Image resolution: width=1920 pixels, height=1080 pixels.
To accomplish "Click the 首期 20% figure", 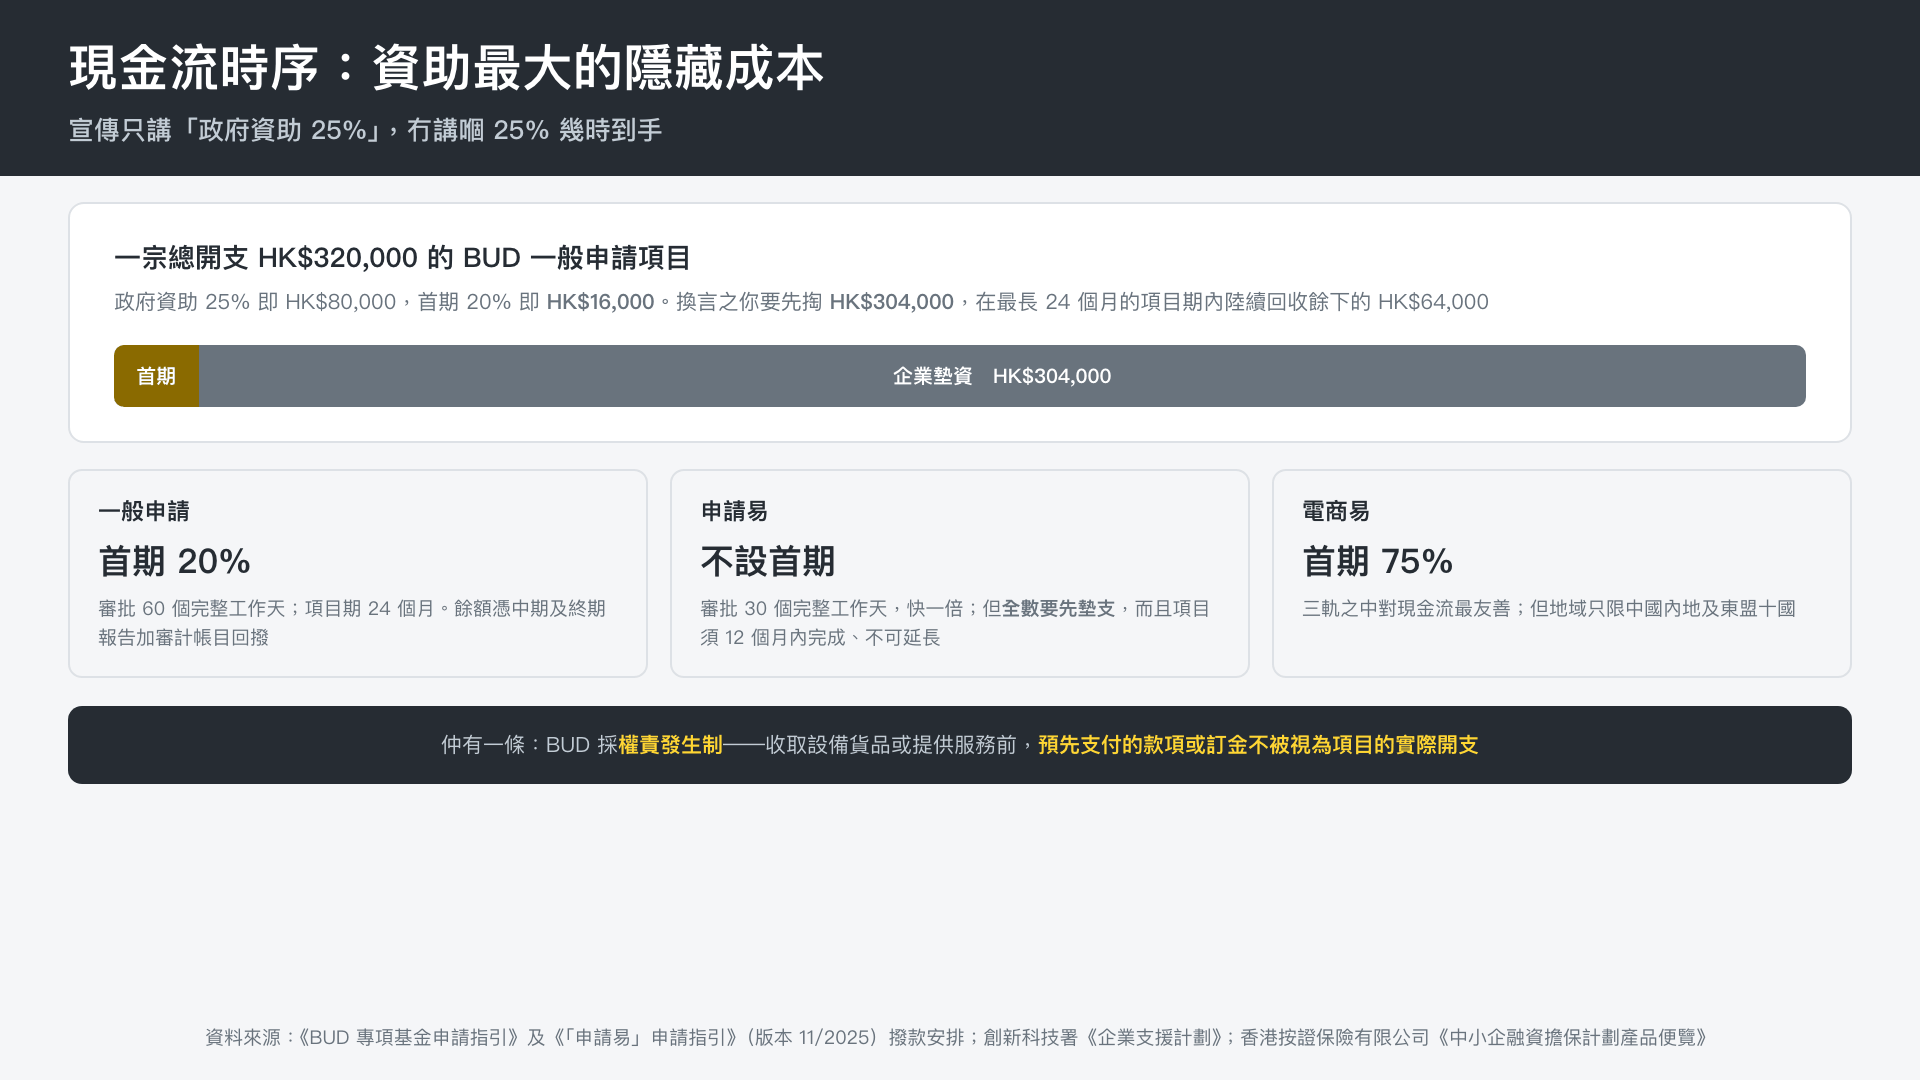I will (174, 561).
